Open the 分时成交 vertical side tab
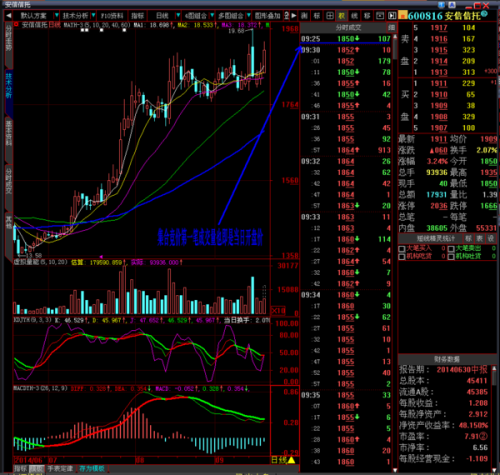Viewport: 500px width, 475px height. click(x=9, y=182)
